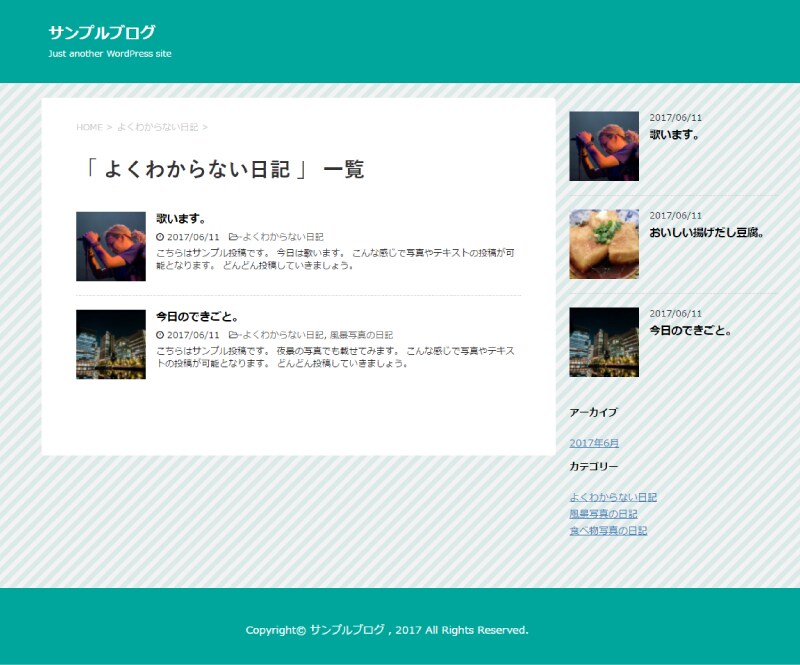Open sidebar category よくわからない日記
The width and height of the screenshot is (800, 665).
pyautogui.click(x=613, y=497)
